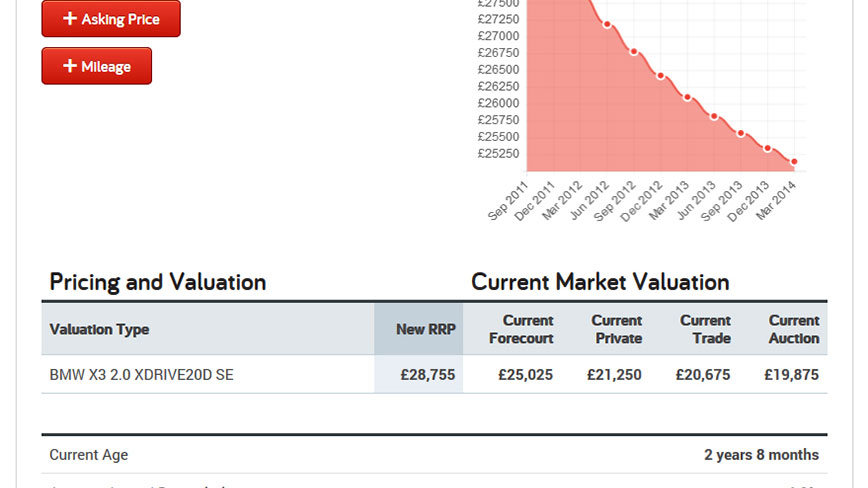Viewport: 868px width, 488px height.
Task: Select the Dec 2012 data point on chart
Action: pos(660,76)
